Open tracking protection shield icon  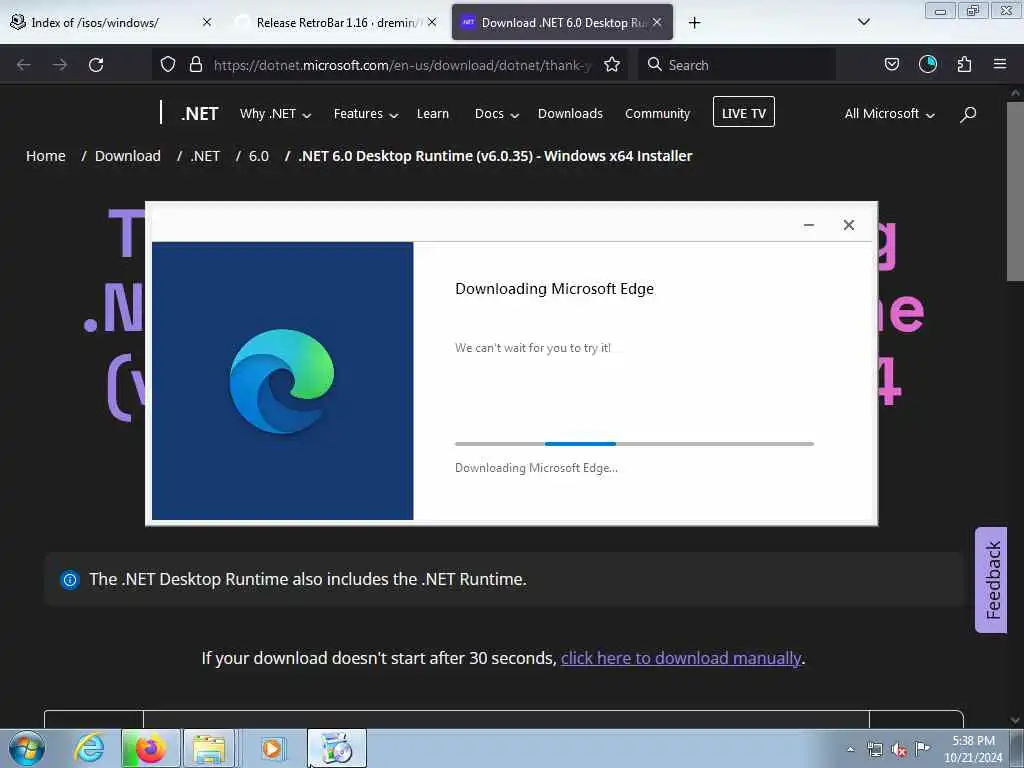pos(168,65)
